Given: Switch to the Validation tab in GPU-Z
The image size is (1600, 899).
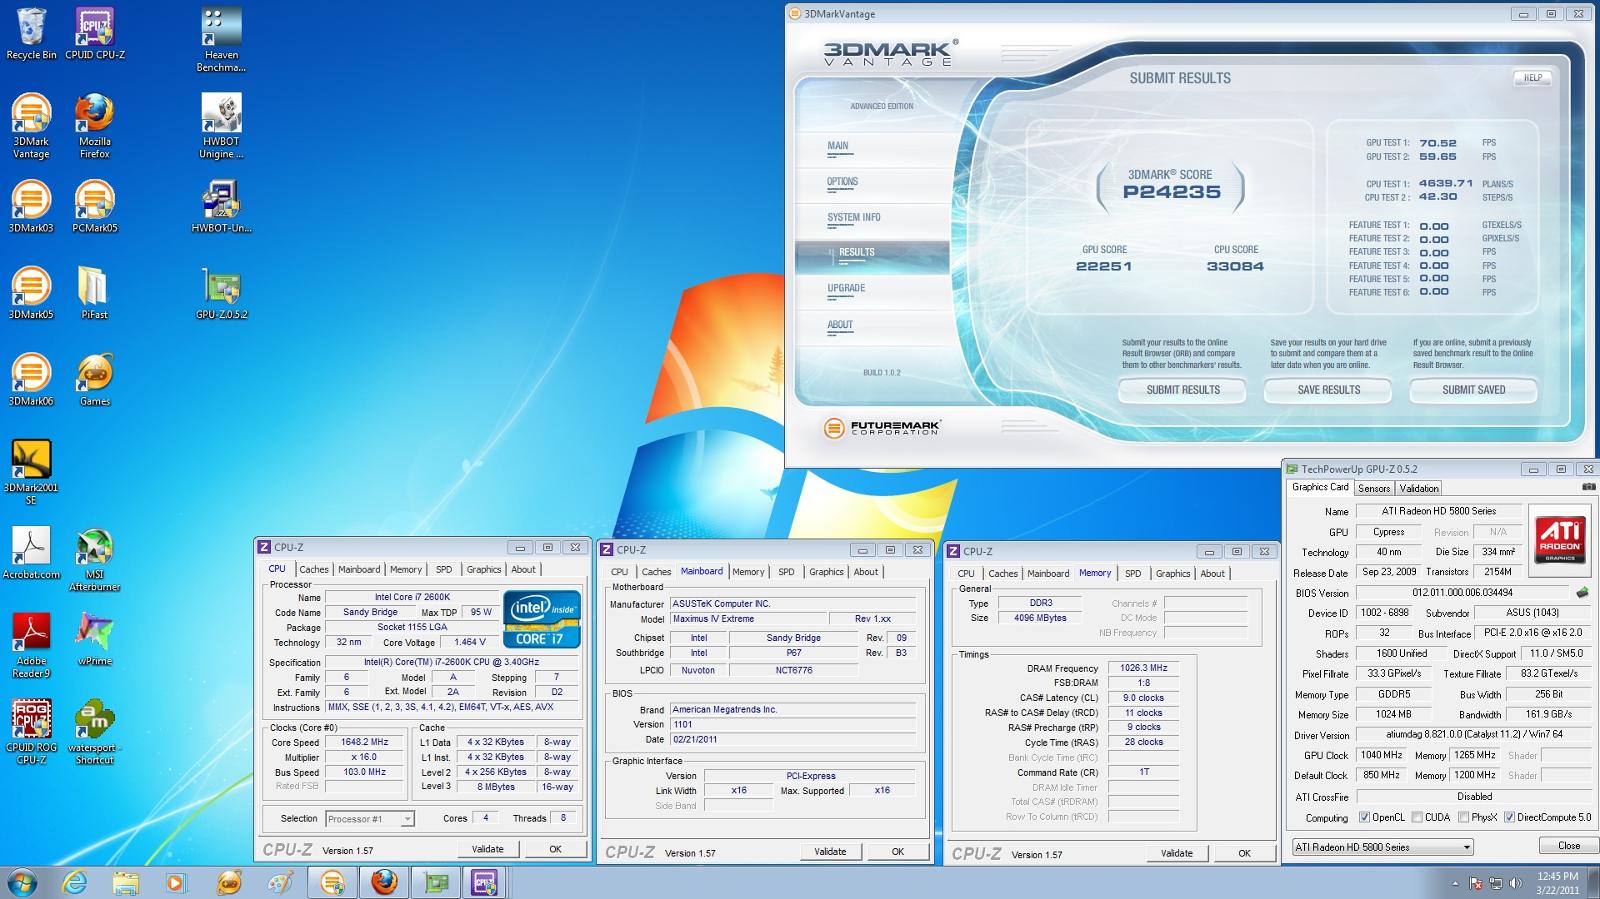Looking at the screenshot, I should (1419, 488).
